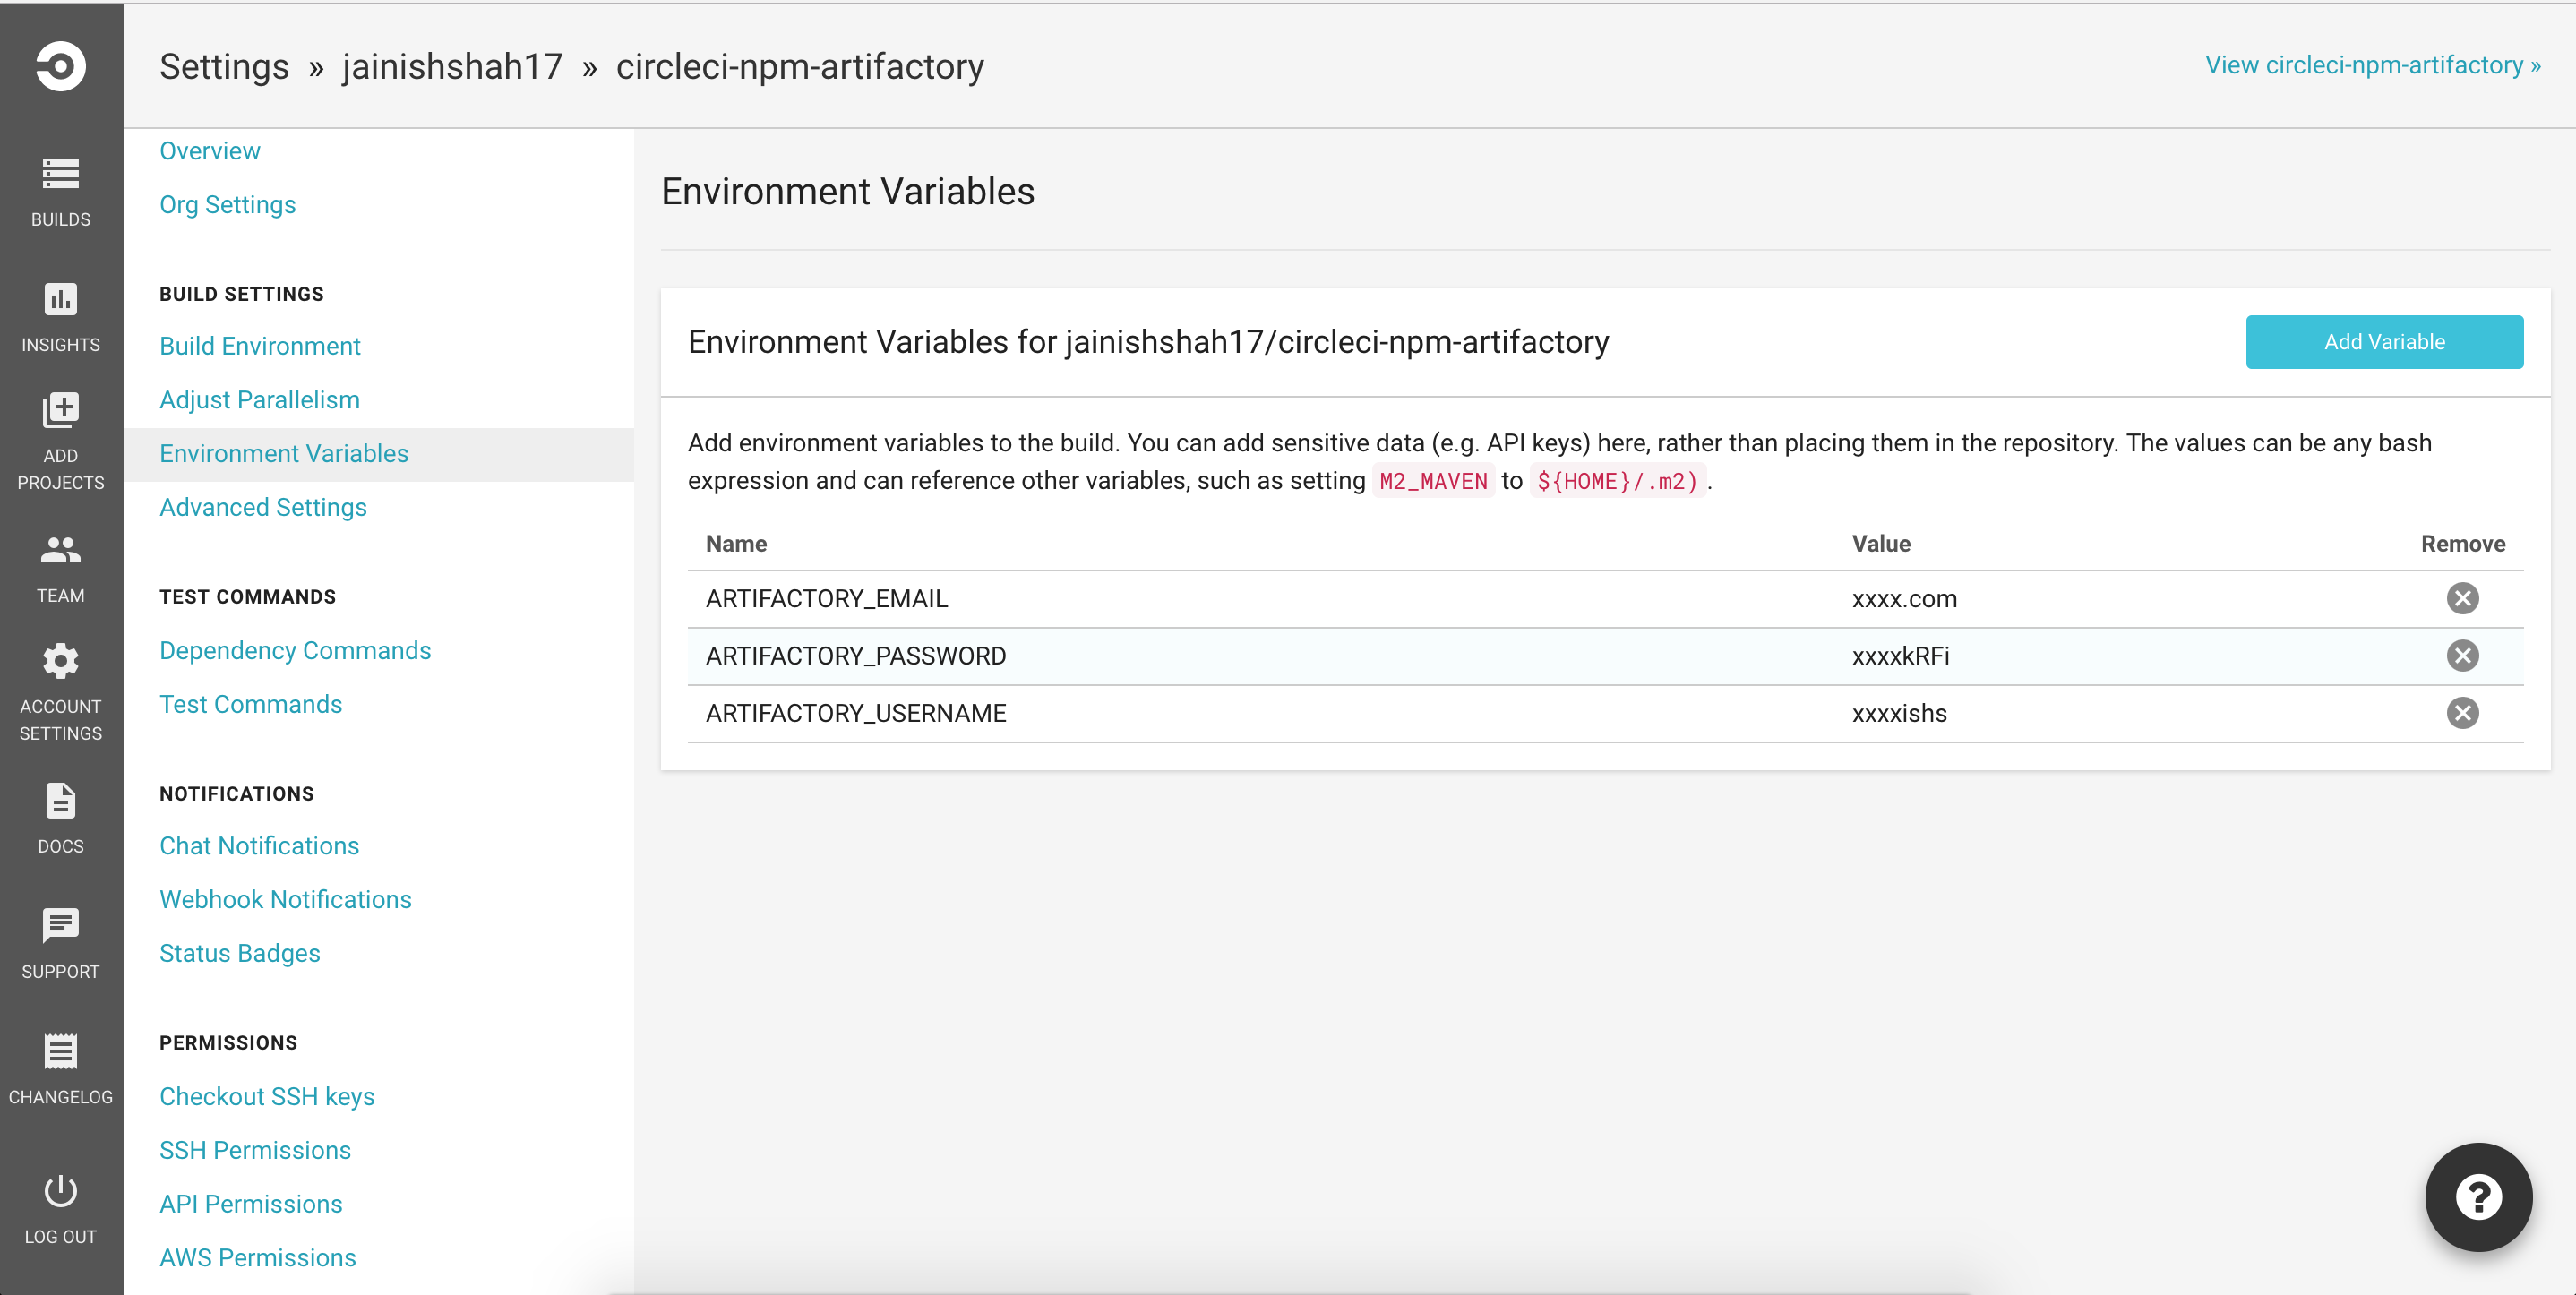Remove the ARTIFACTORY_PASSWORD variable
This screenshot has height=1295, width=2576.
click(x=2462, y=656)
